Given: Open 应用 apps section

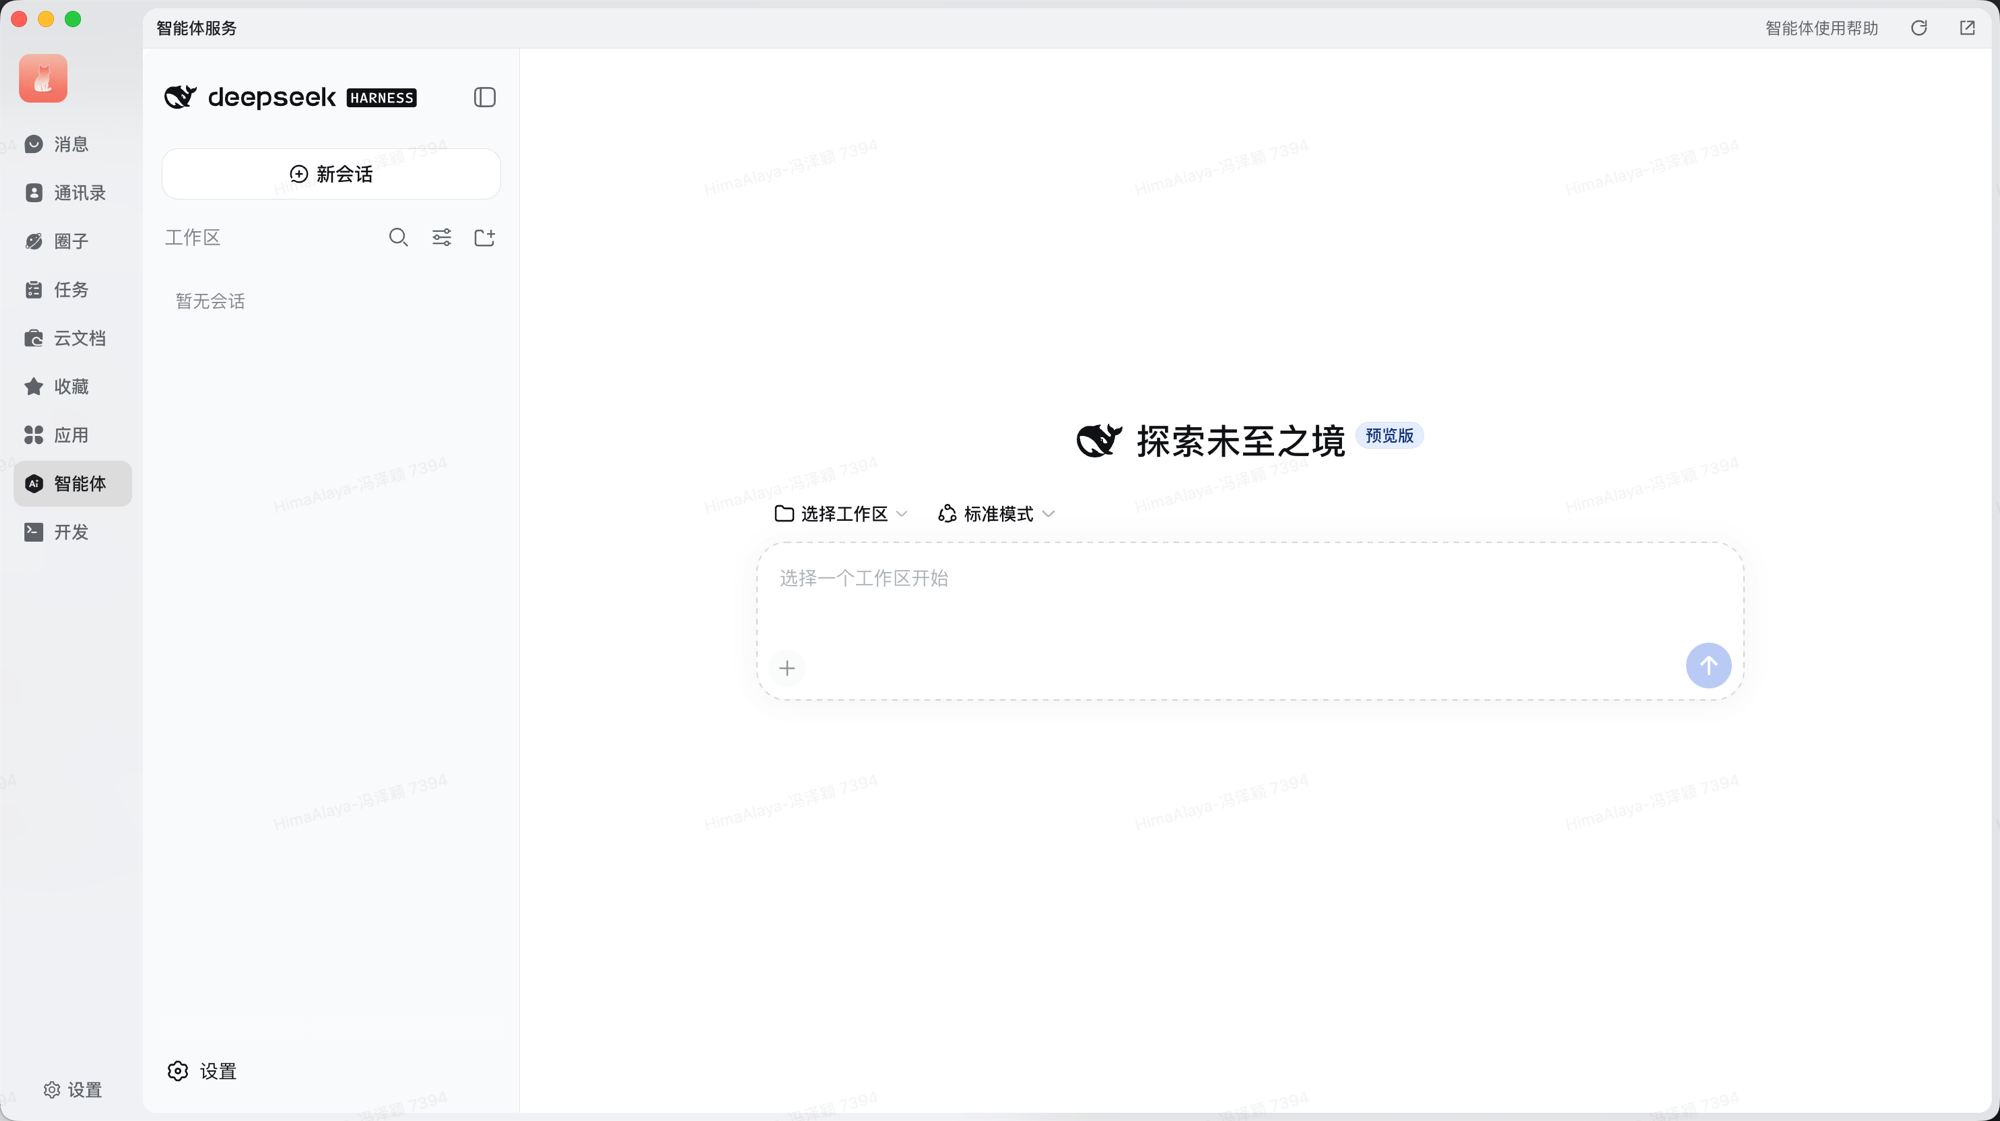Looking at the screenshot, I should pyautogui.click(x=72, y=435).
